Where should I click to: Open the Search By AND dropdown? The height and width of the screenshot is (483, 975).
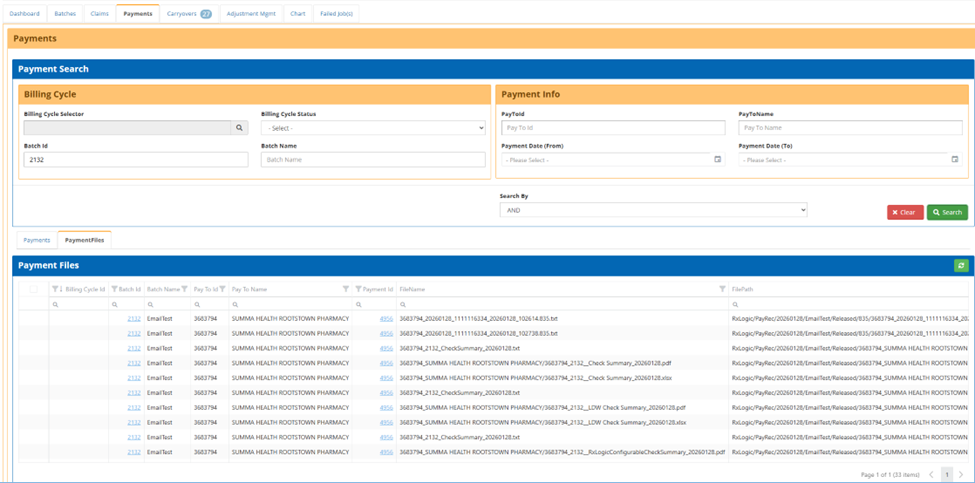652,211
